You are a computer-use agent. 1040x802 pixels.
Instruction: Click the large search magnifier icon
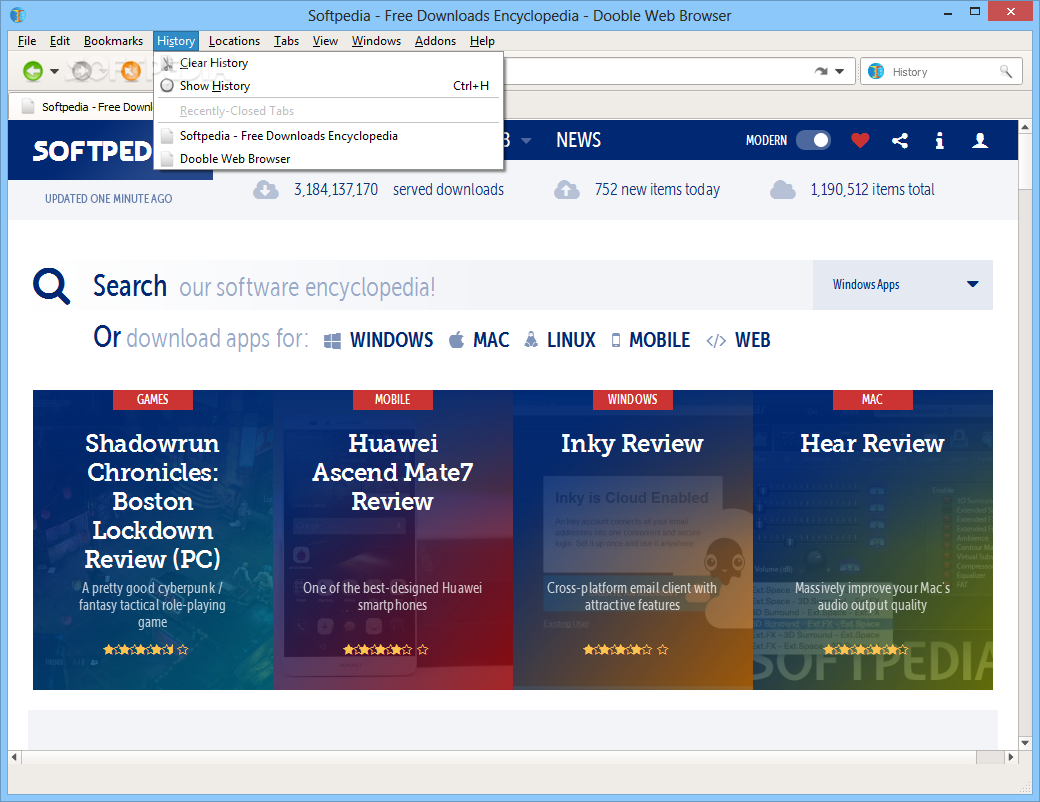[x=51, y=286]
